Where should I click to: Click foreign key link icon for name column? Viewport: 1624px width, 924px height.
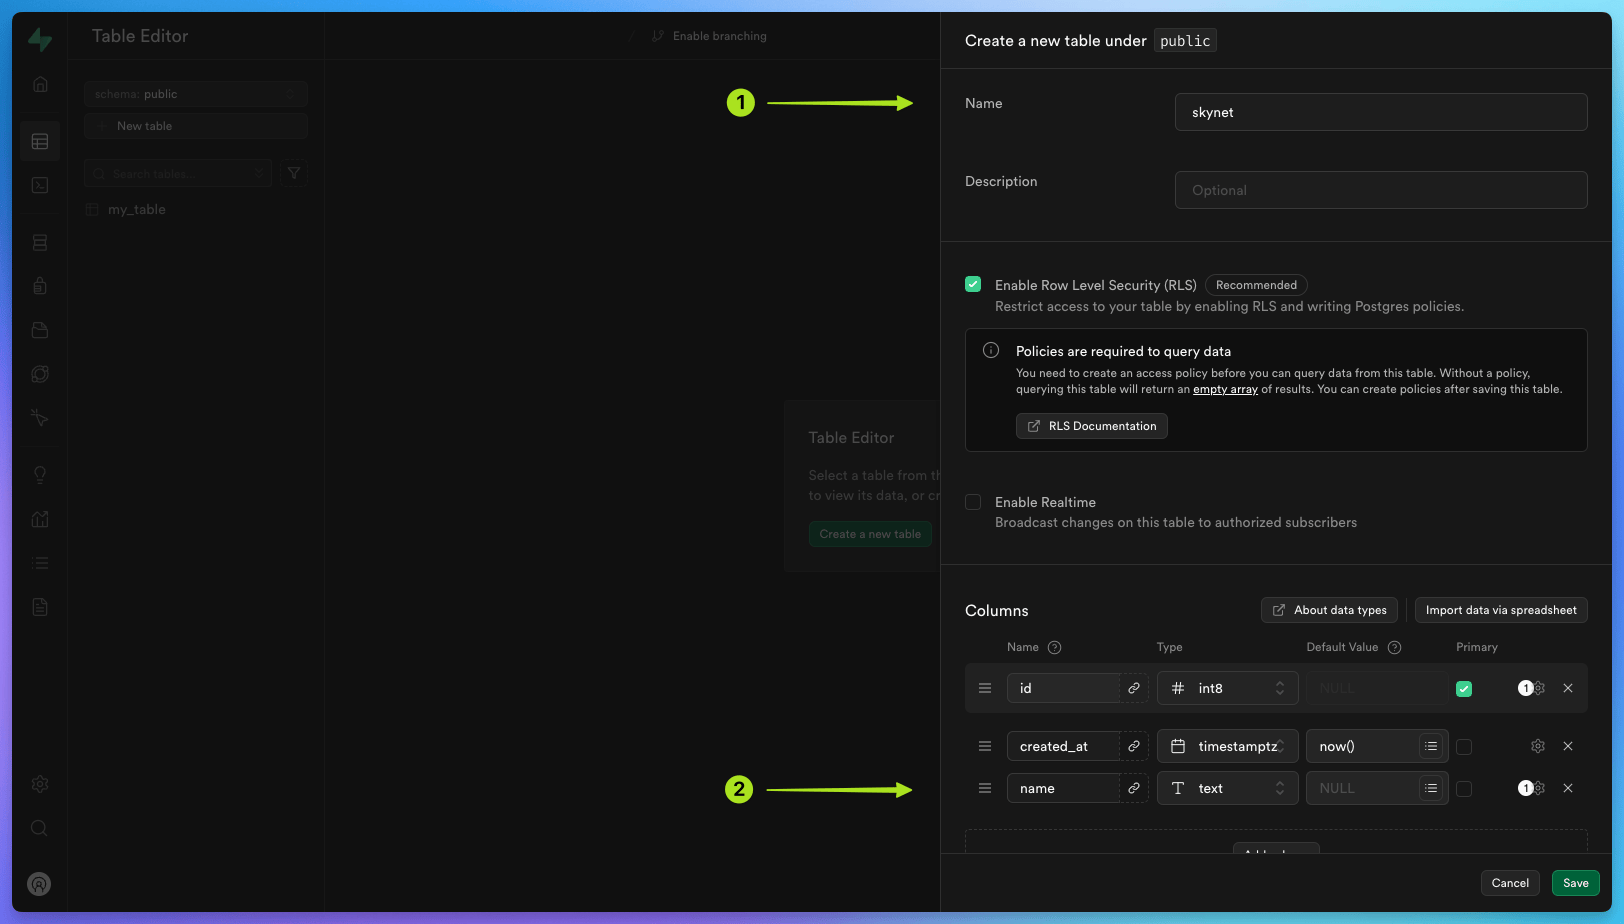1134,788
